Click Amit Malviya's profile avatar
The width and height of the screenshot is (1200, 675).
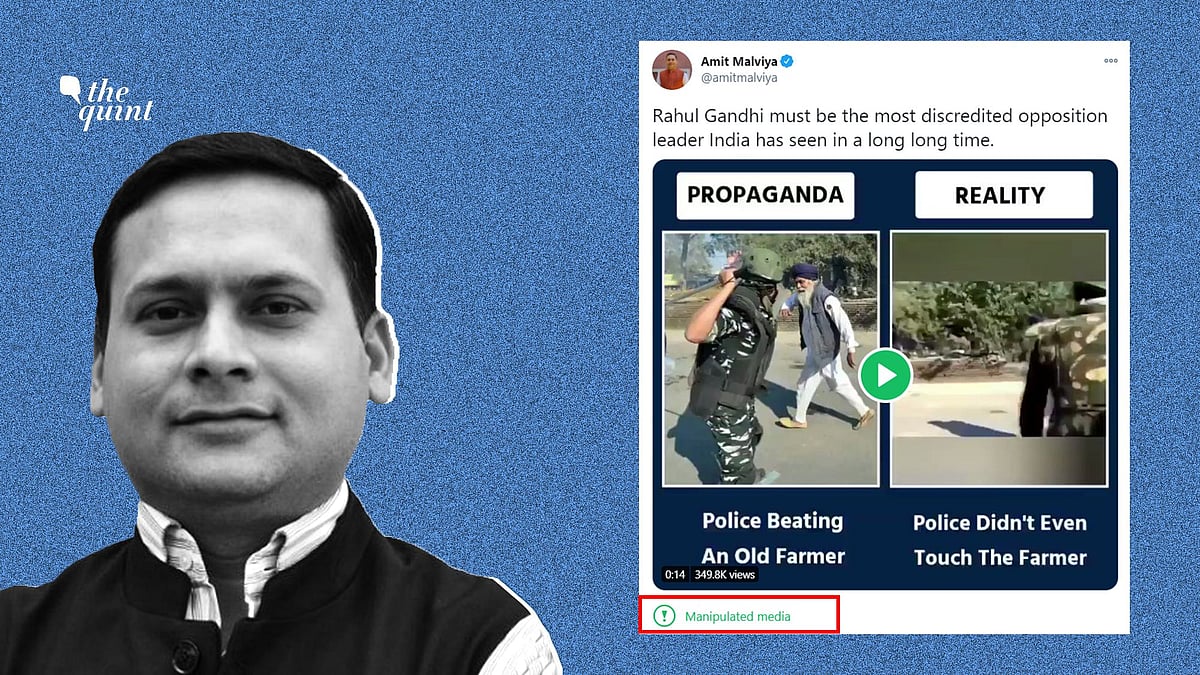(x=672, y=70)
